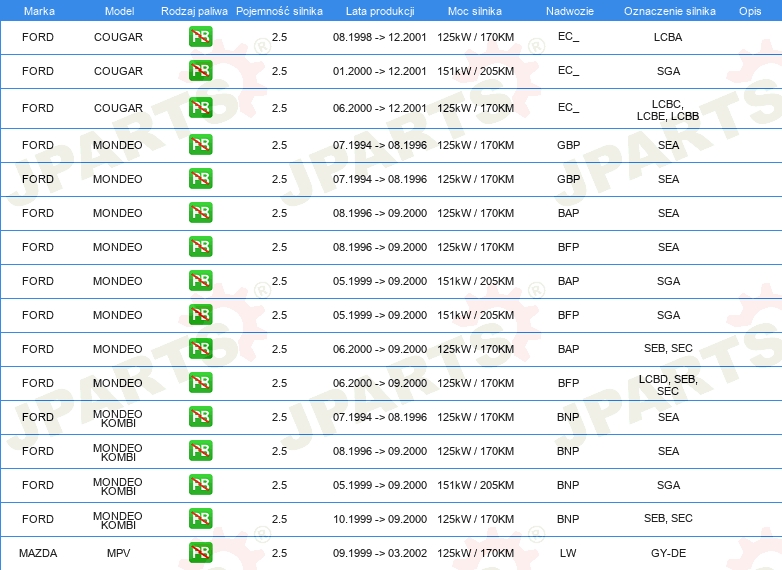This screenshot has height=570, width=782.
Task: Click the fuel icon in the COUGAR SGA row
Action: [x=200, y=70]
